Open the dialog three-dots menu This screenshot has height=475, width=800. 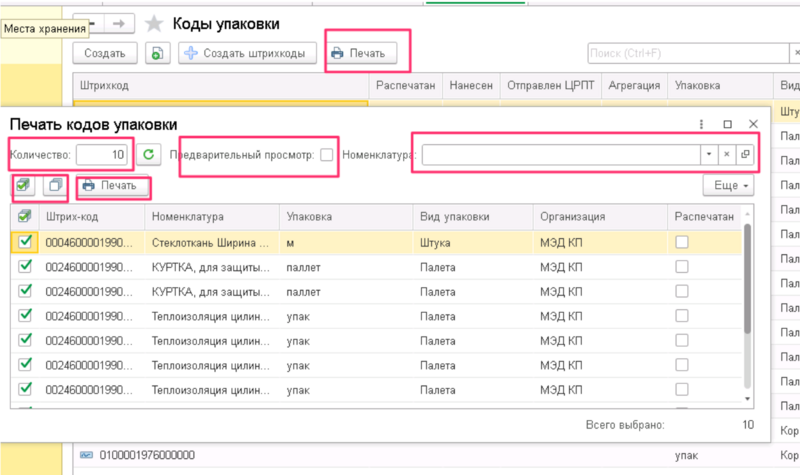click(702, 124)
